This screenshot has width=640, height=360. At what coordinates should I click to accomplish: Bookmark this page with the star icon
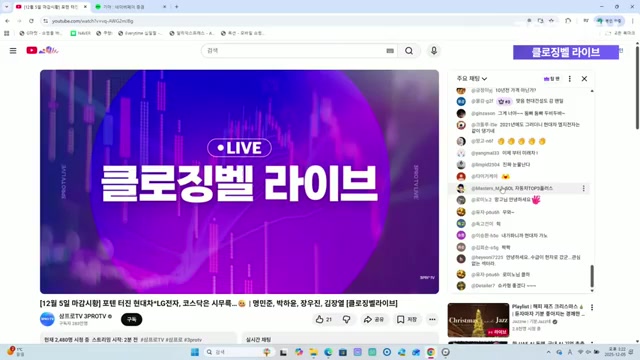click(551, 21)
